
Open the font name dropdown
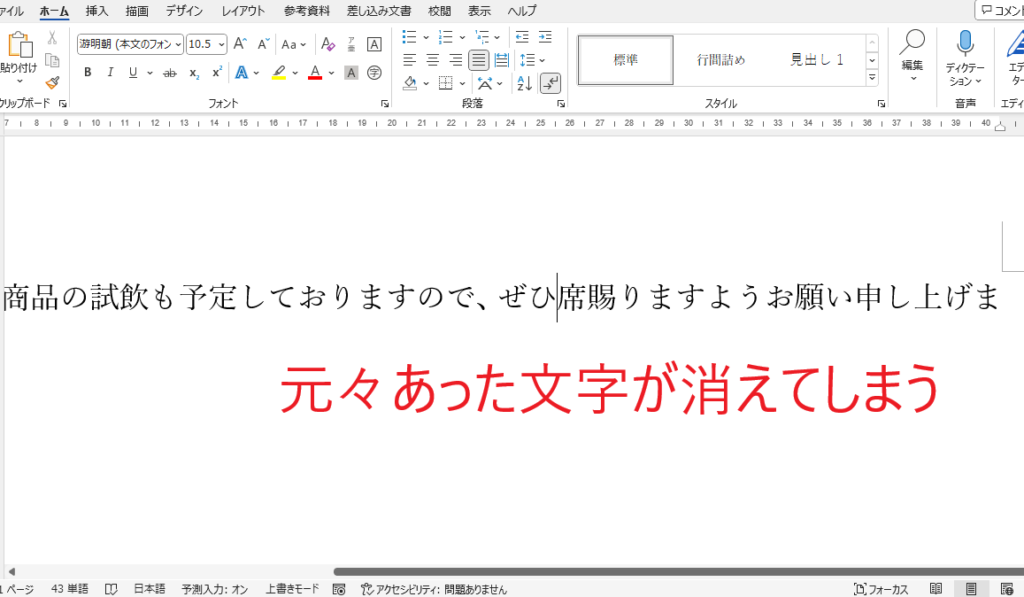[x=178, y=44]
